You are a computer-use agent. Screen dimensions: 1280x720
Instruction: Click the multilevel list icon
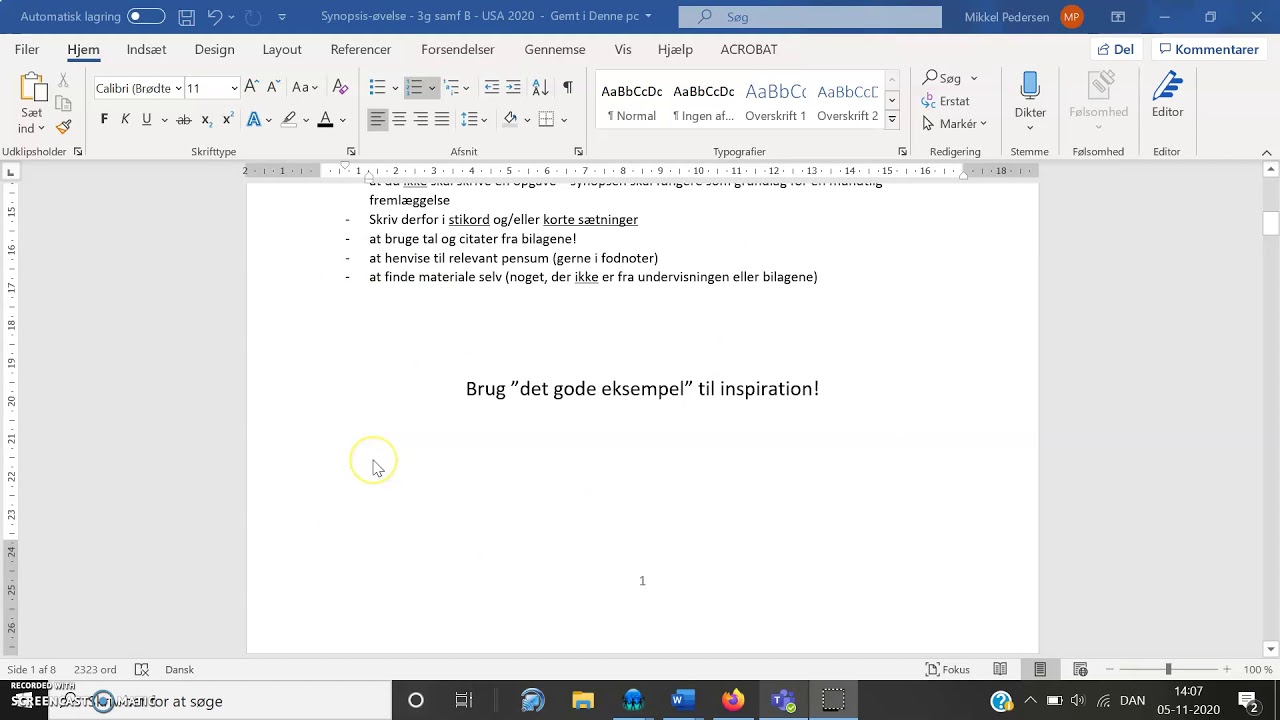[x=451, y=88]
